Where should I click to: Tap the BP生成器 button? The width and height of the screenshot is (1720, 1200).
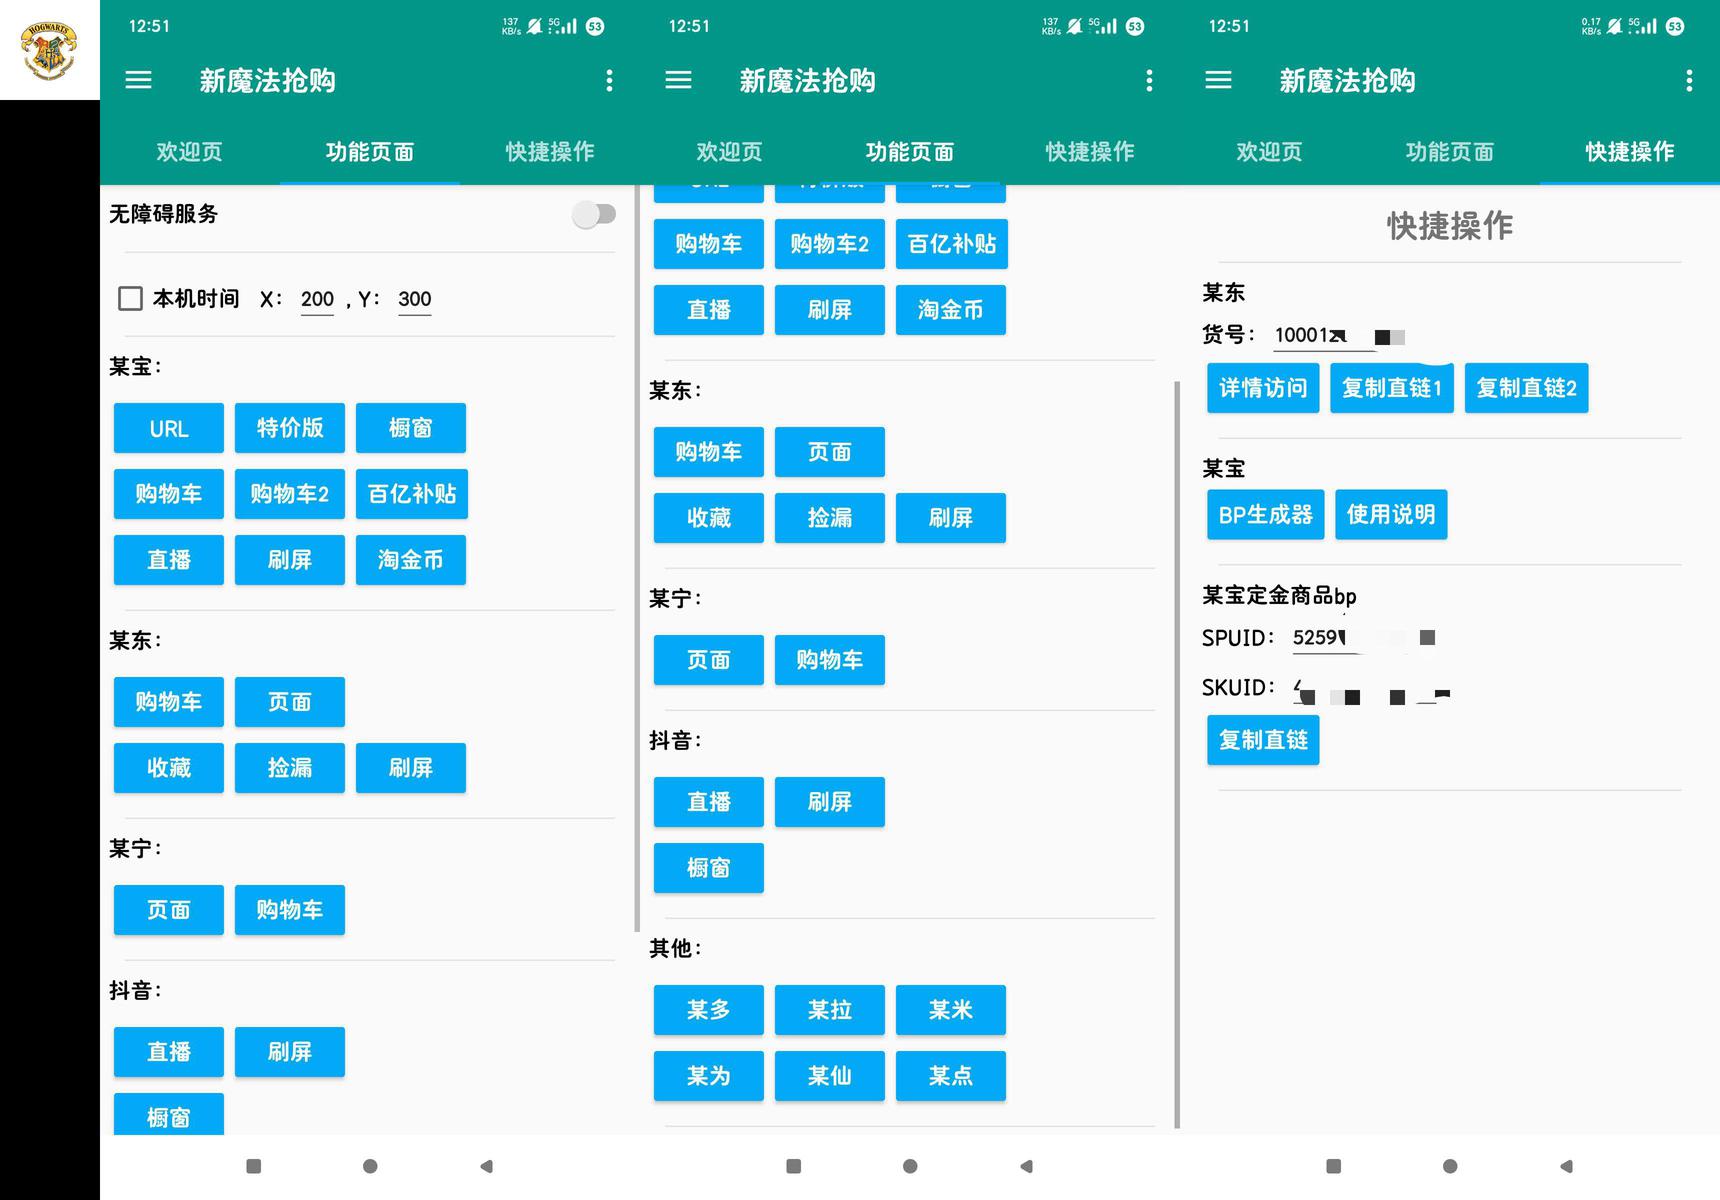1265,515
